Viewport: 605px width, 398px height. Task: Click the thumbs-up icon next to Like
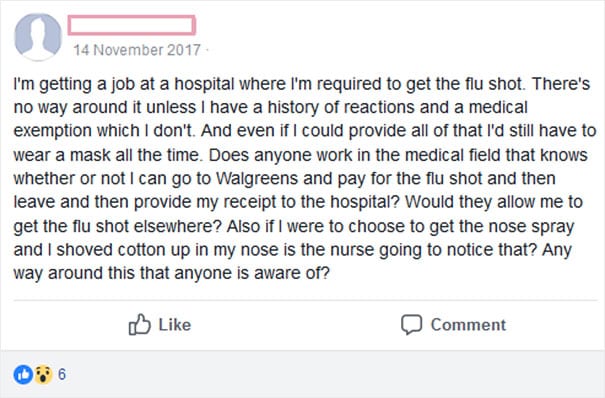pyautogui.click(x=139, y=324)
